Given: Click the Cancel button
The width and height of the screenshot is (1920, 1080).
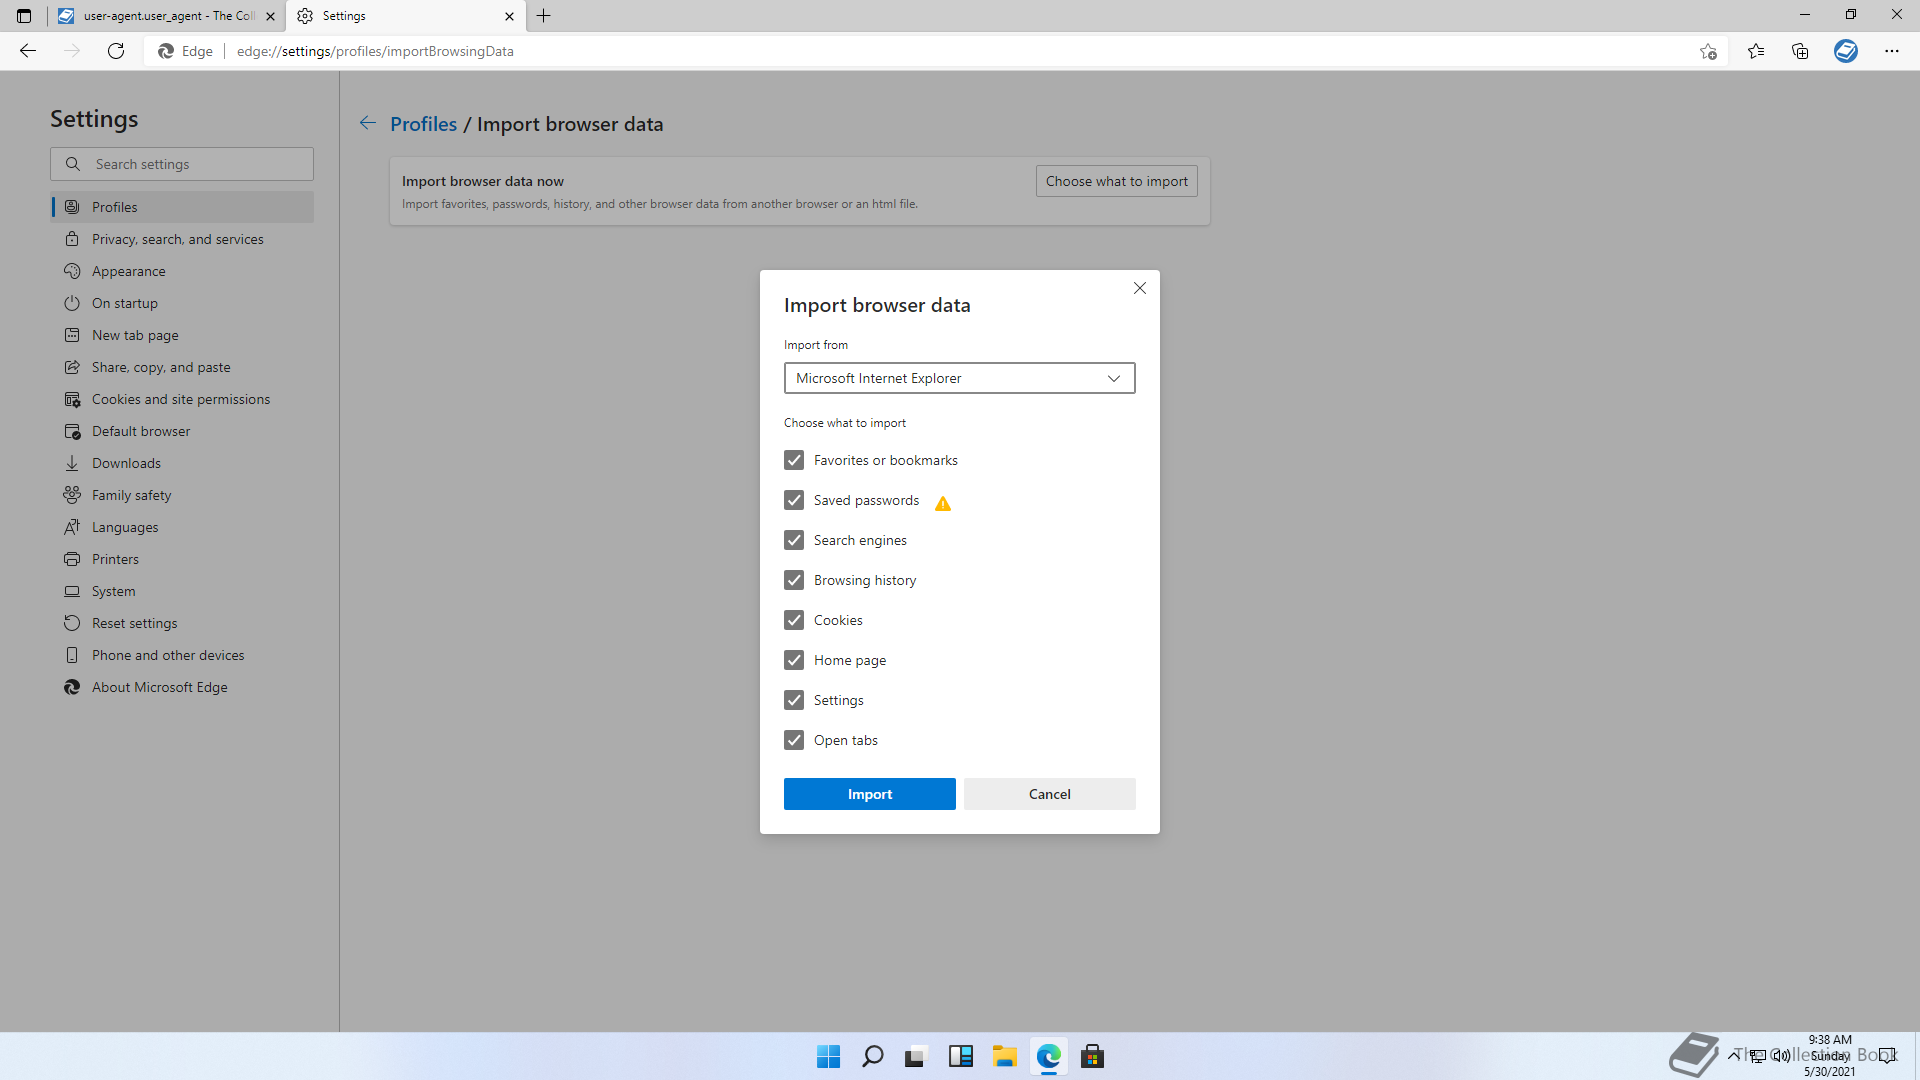Looking at the screenshot, I should pyautogui.click(x=1050, y=794).
